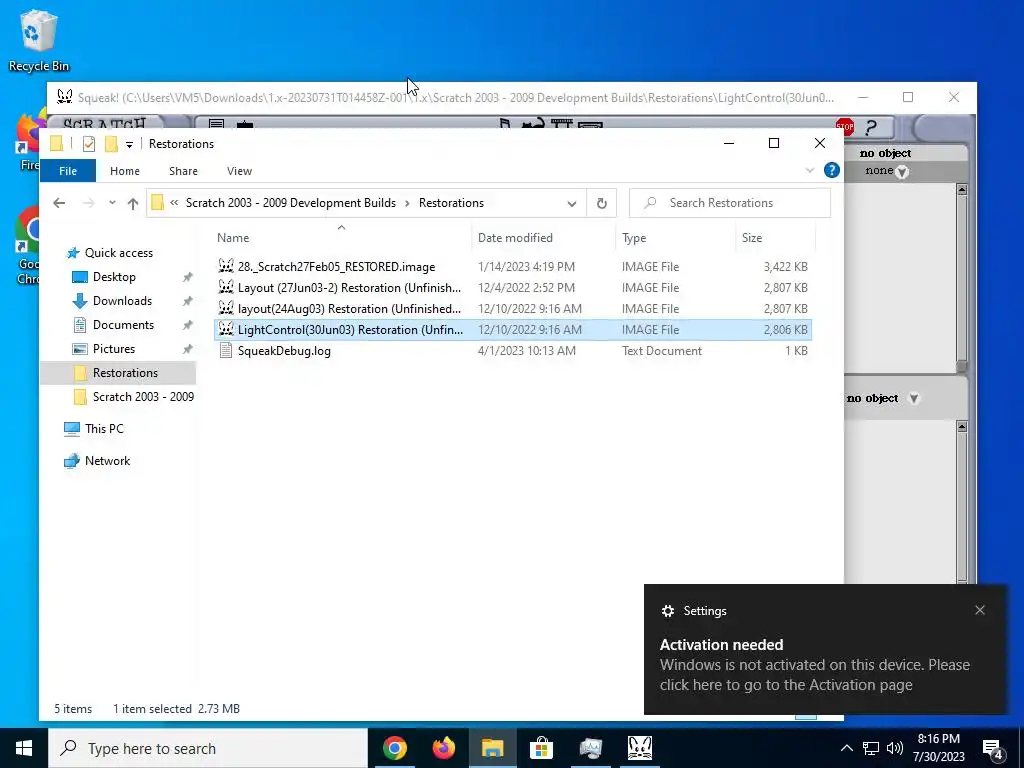The width and height of the screenshot is (1024, 768).
Task: Select Restorations folder in navigation pane
Action: click(x=118, y=373)
